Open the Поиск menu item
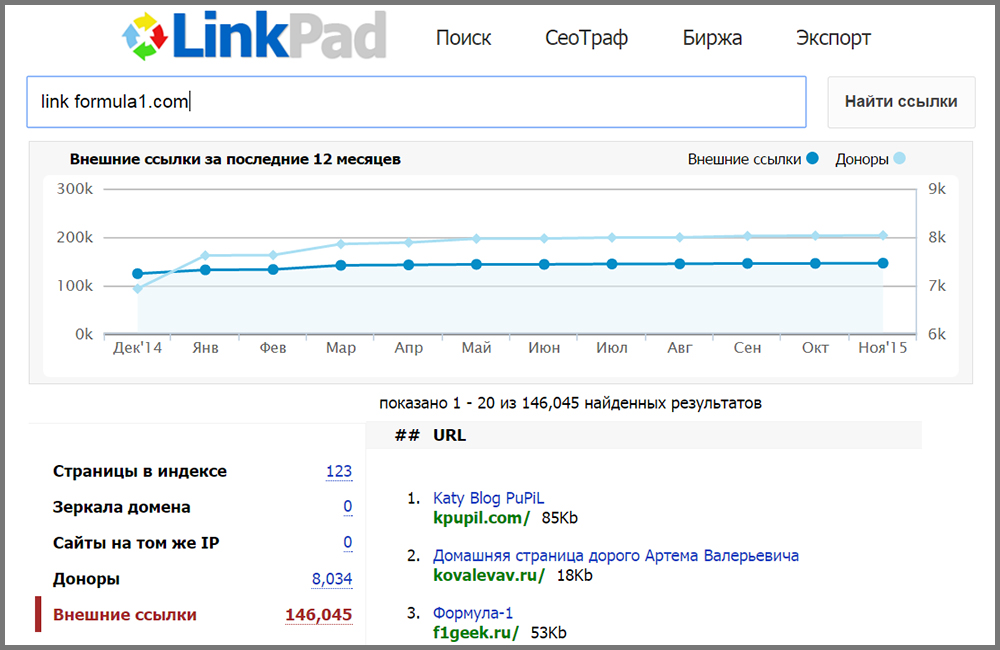The image size is (1000, 650). point(463,39)
